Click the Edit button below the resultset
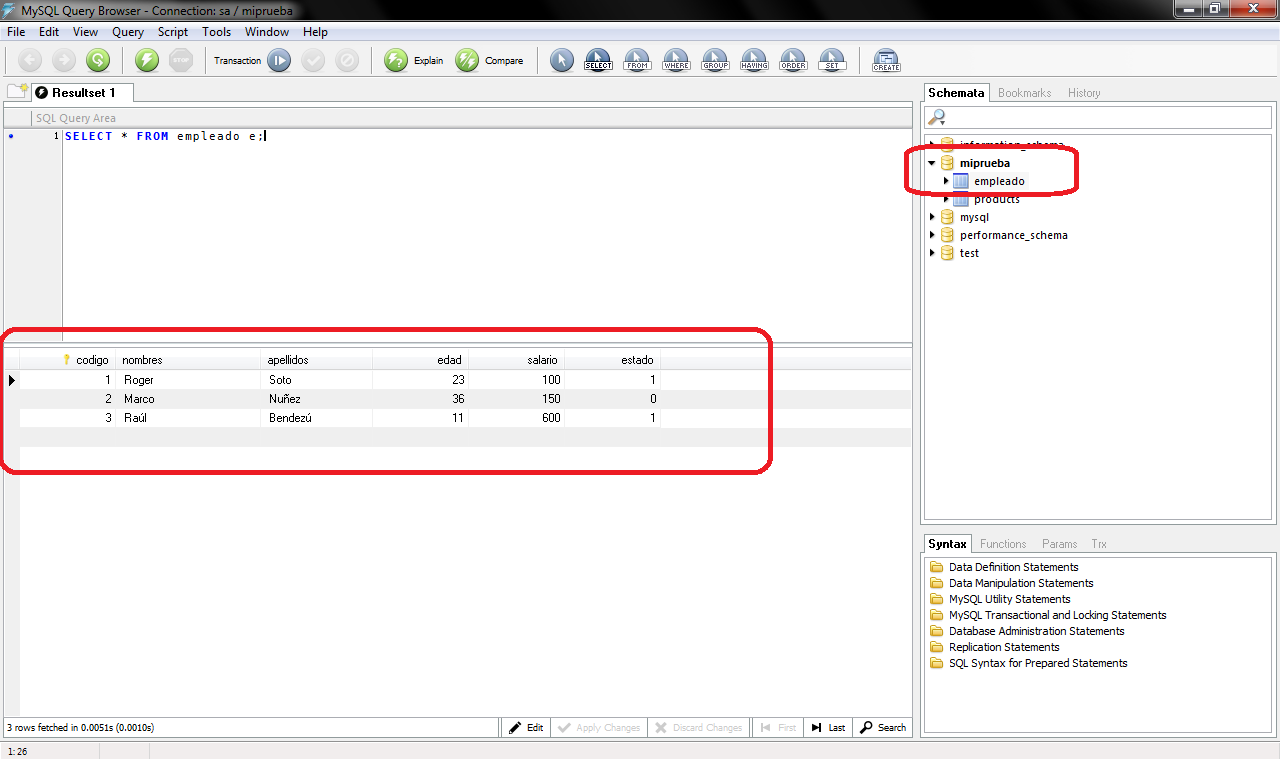The image size is (1280, 759). point(525,727)
